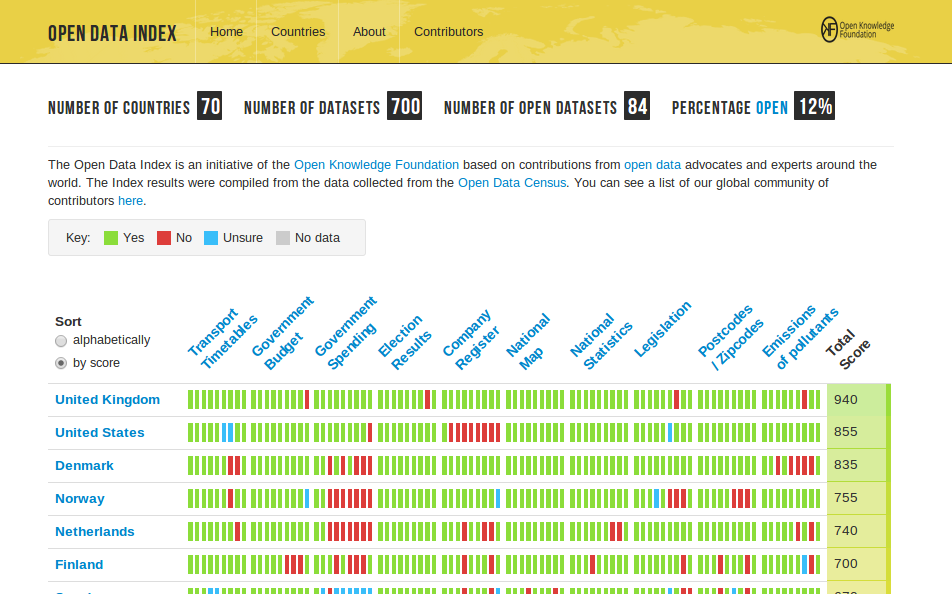
Task: Visit the Open Data Census link
Action: (x=512, y=183)
